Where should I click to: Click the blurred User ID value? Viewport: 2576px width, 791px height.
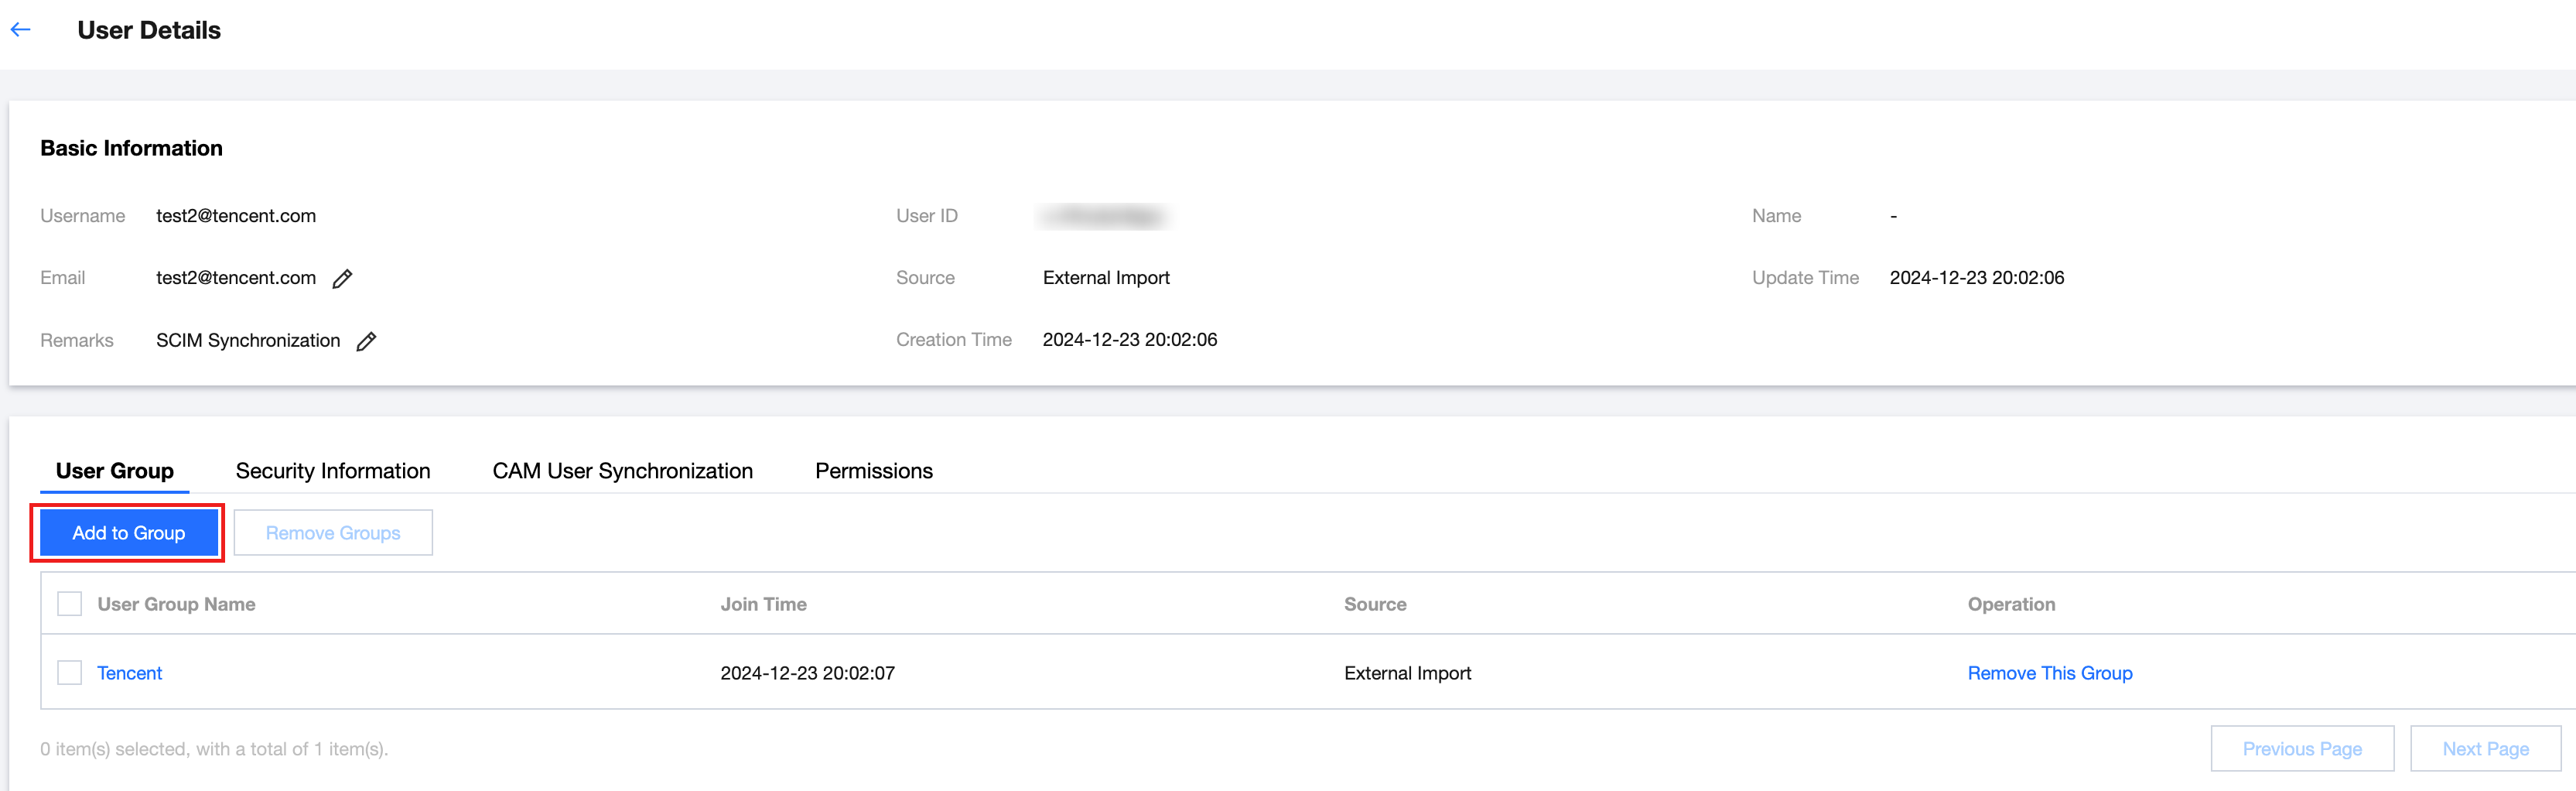tap(1104, 216)
